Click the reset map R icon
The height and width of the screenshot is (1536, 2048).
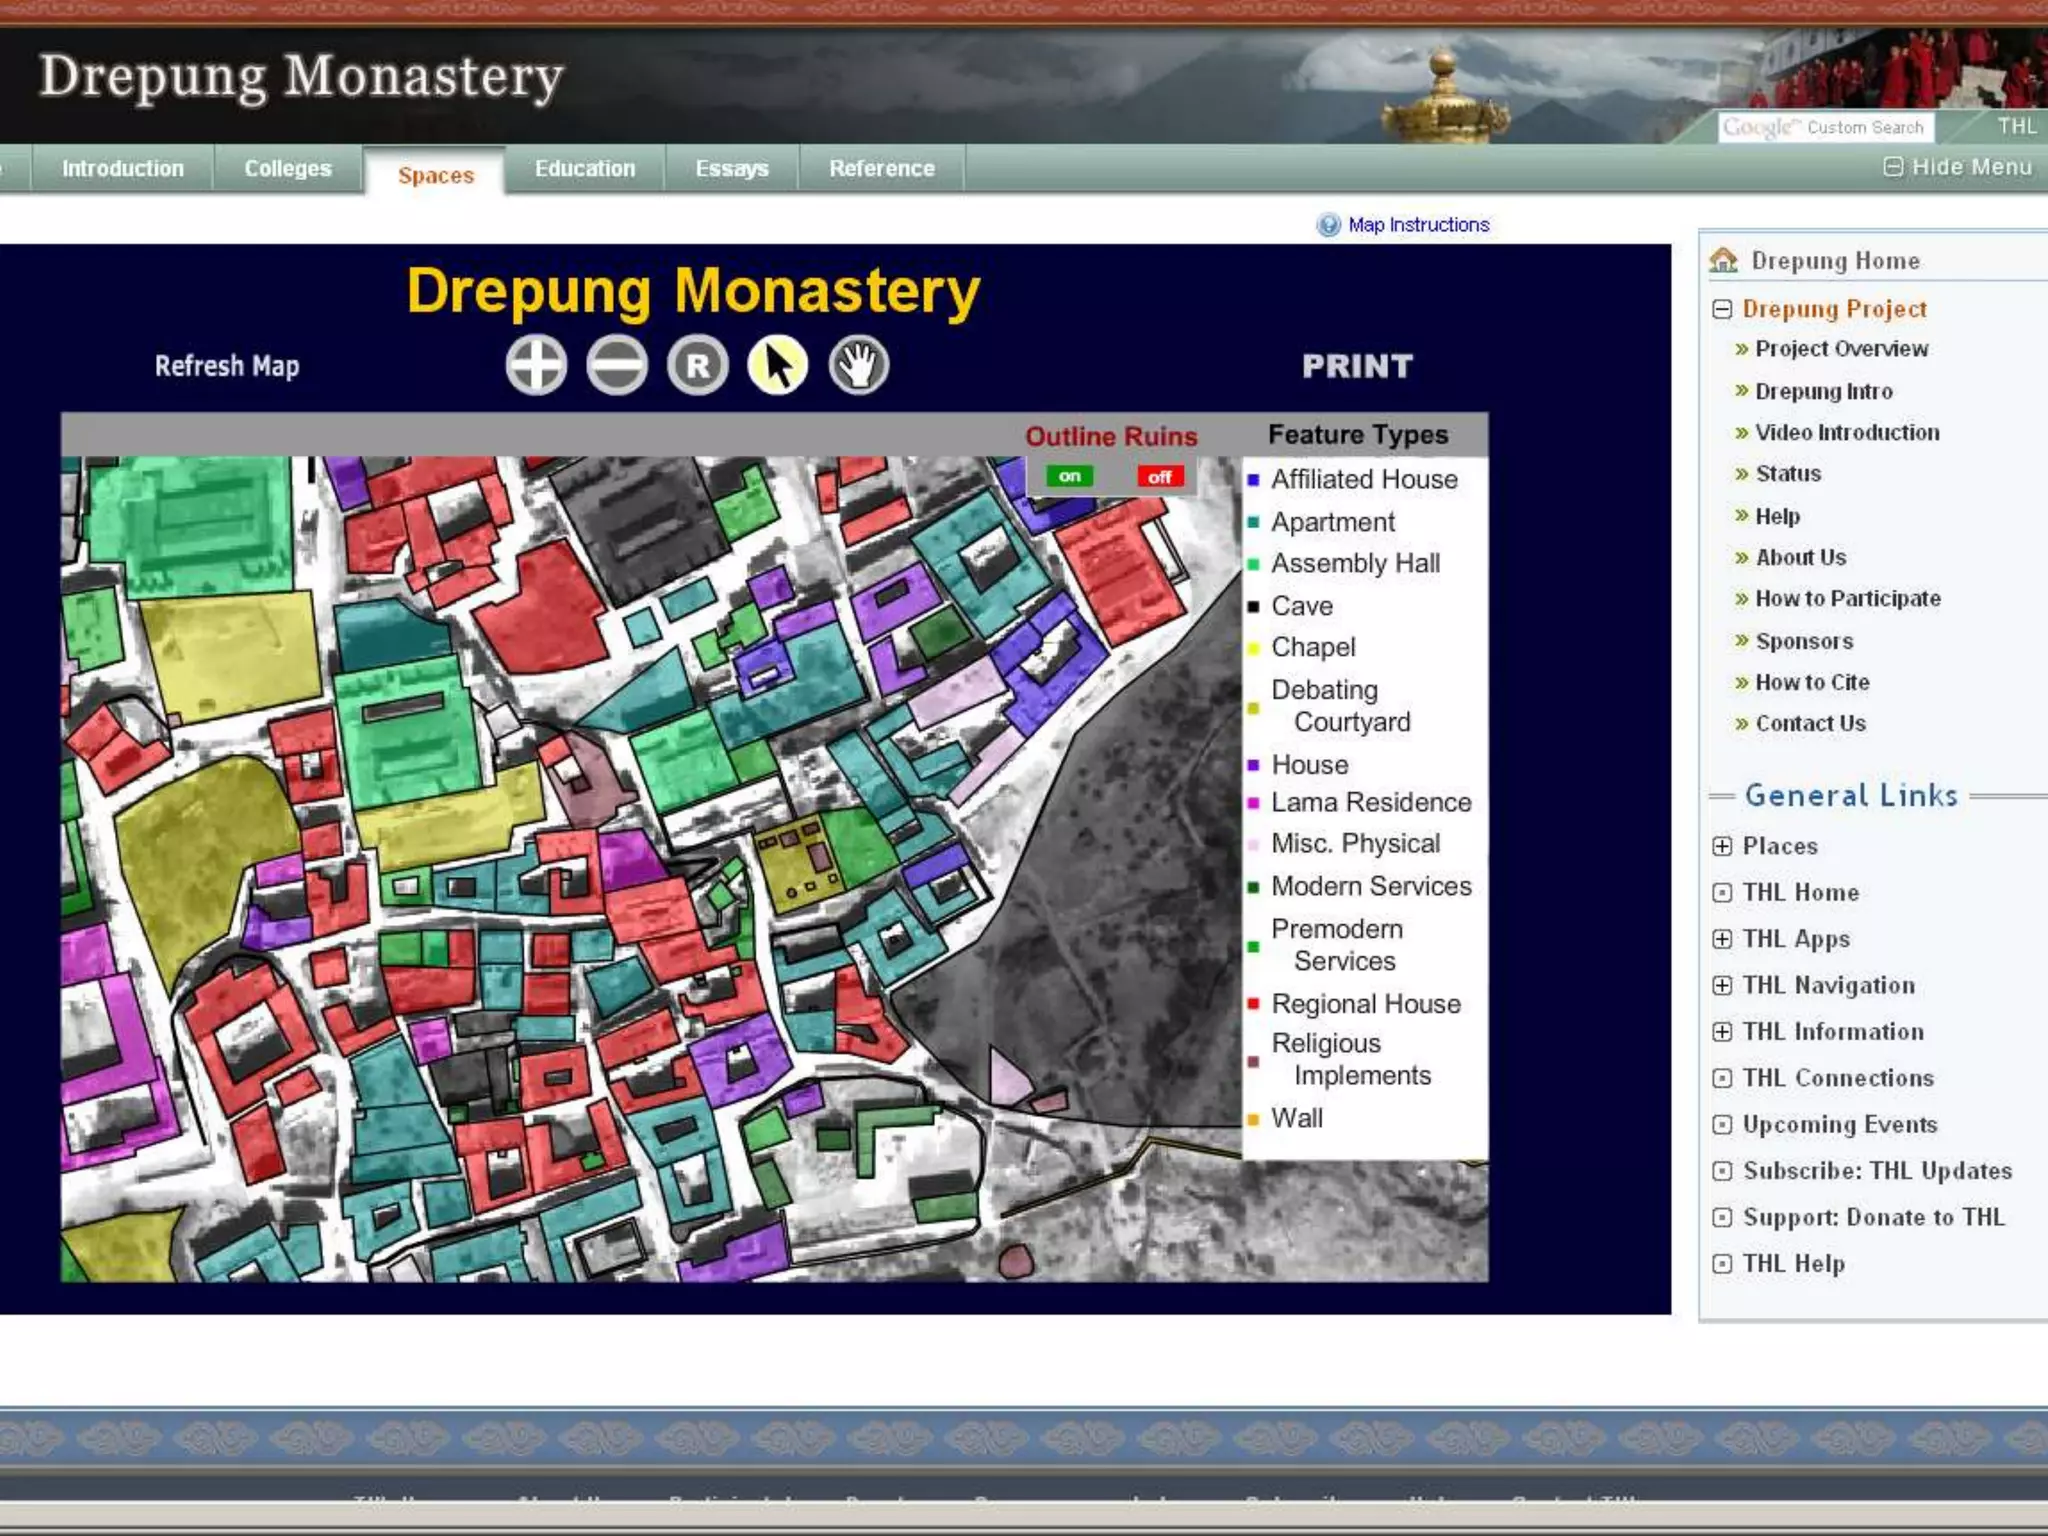pos(698,365)
